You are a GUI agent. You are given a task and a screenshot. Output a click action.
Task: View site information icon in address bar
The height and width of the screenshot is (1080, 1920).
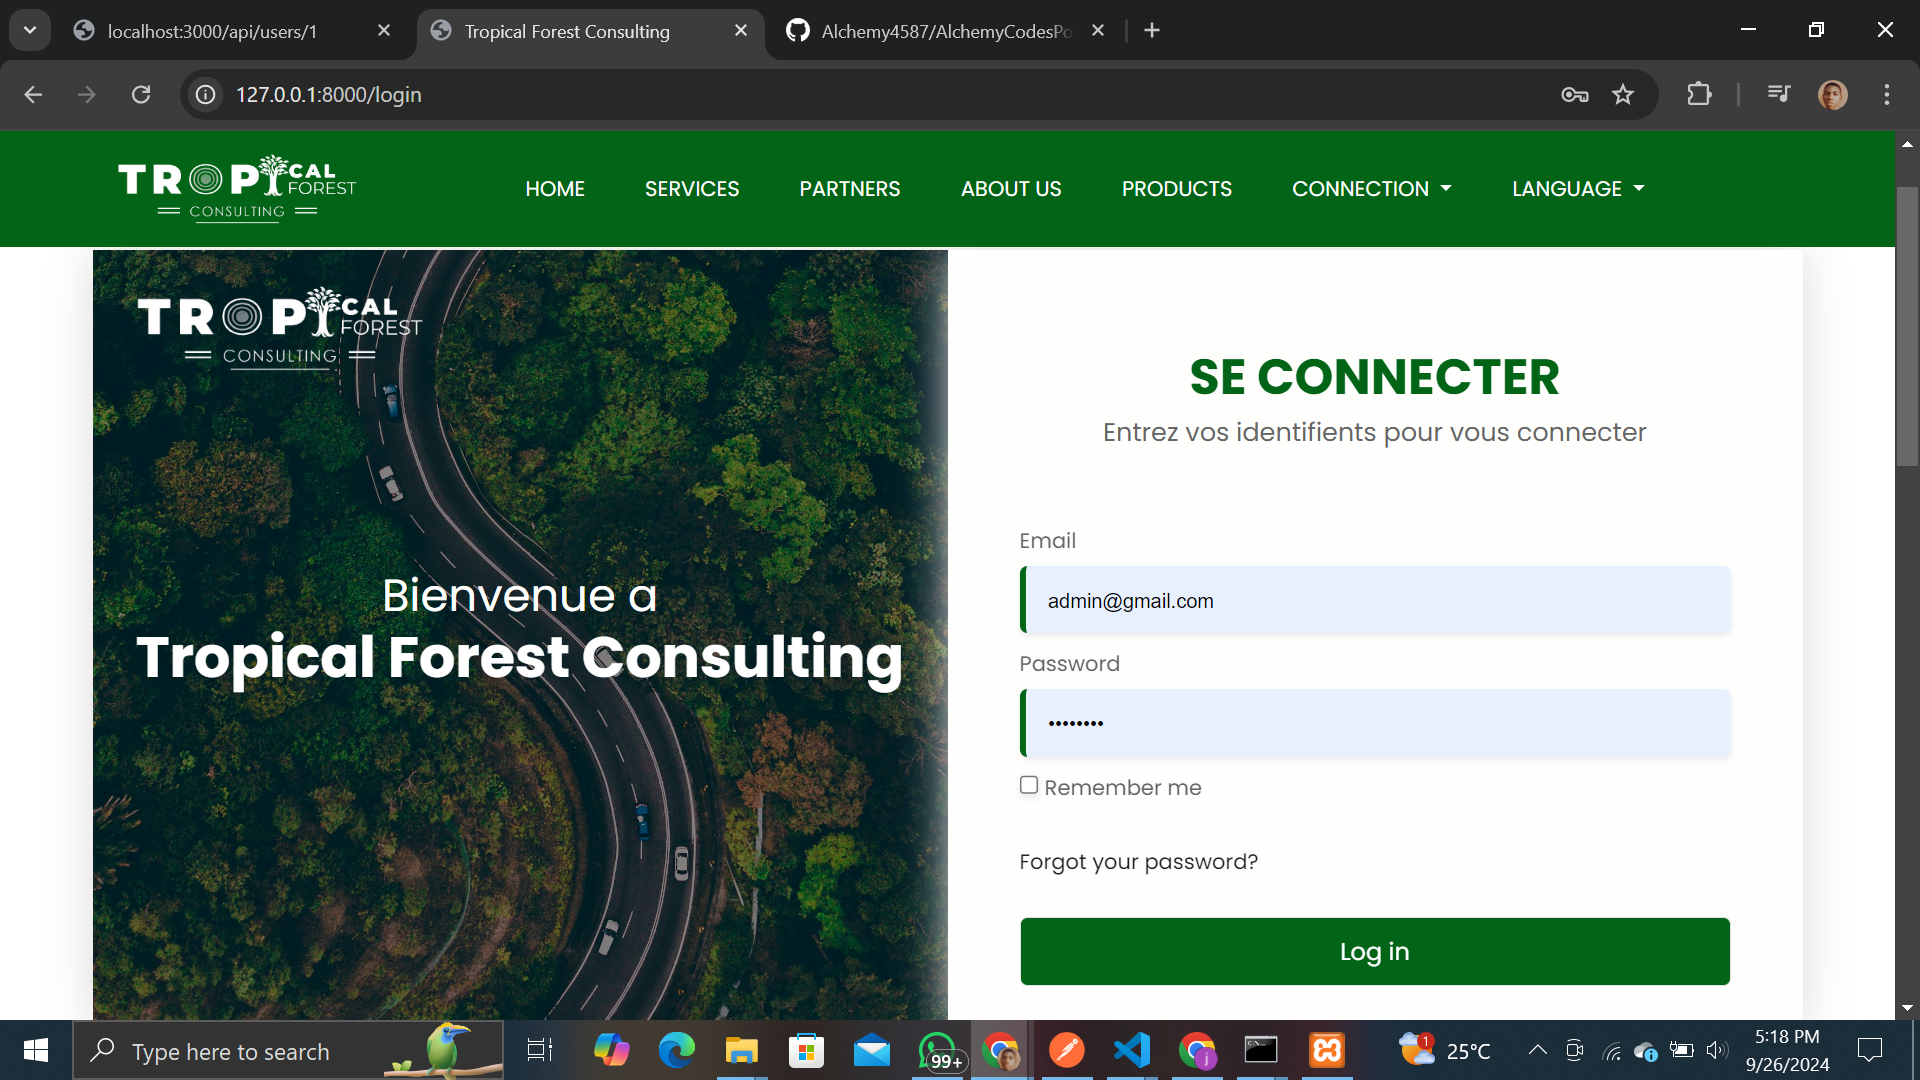pyautogui.click(x=206, y=95)
